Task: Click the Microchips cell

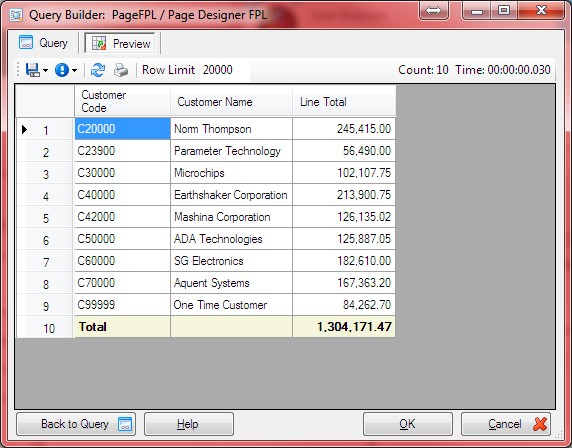Action: [231, 173]
